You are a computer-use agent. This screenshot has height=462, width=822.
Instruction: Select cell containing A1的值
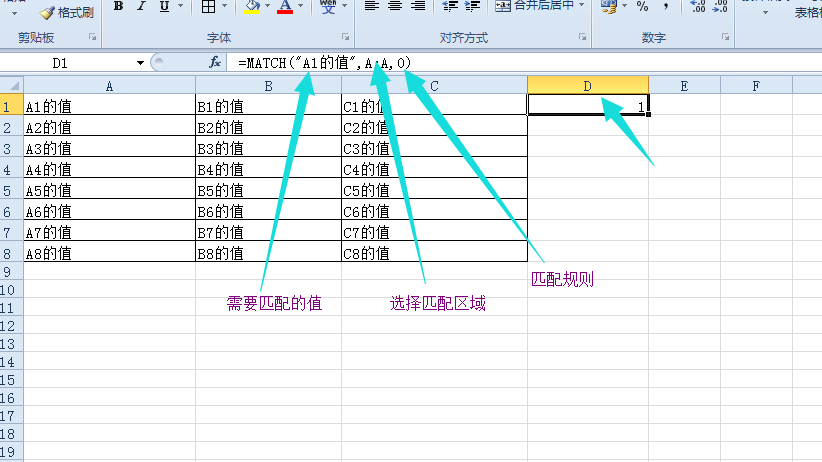tap(109, 106)
